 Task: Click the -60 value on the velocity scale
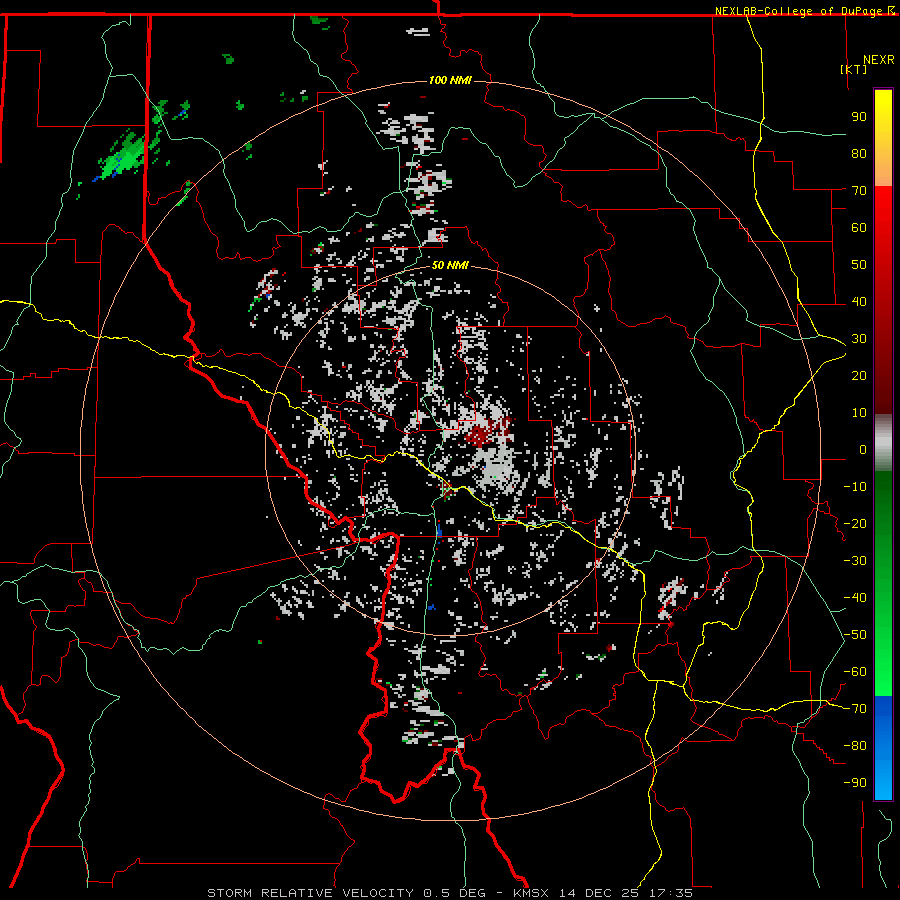[x=855, y=672]
